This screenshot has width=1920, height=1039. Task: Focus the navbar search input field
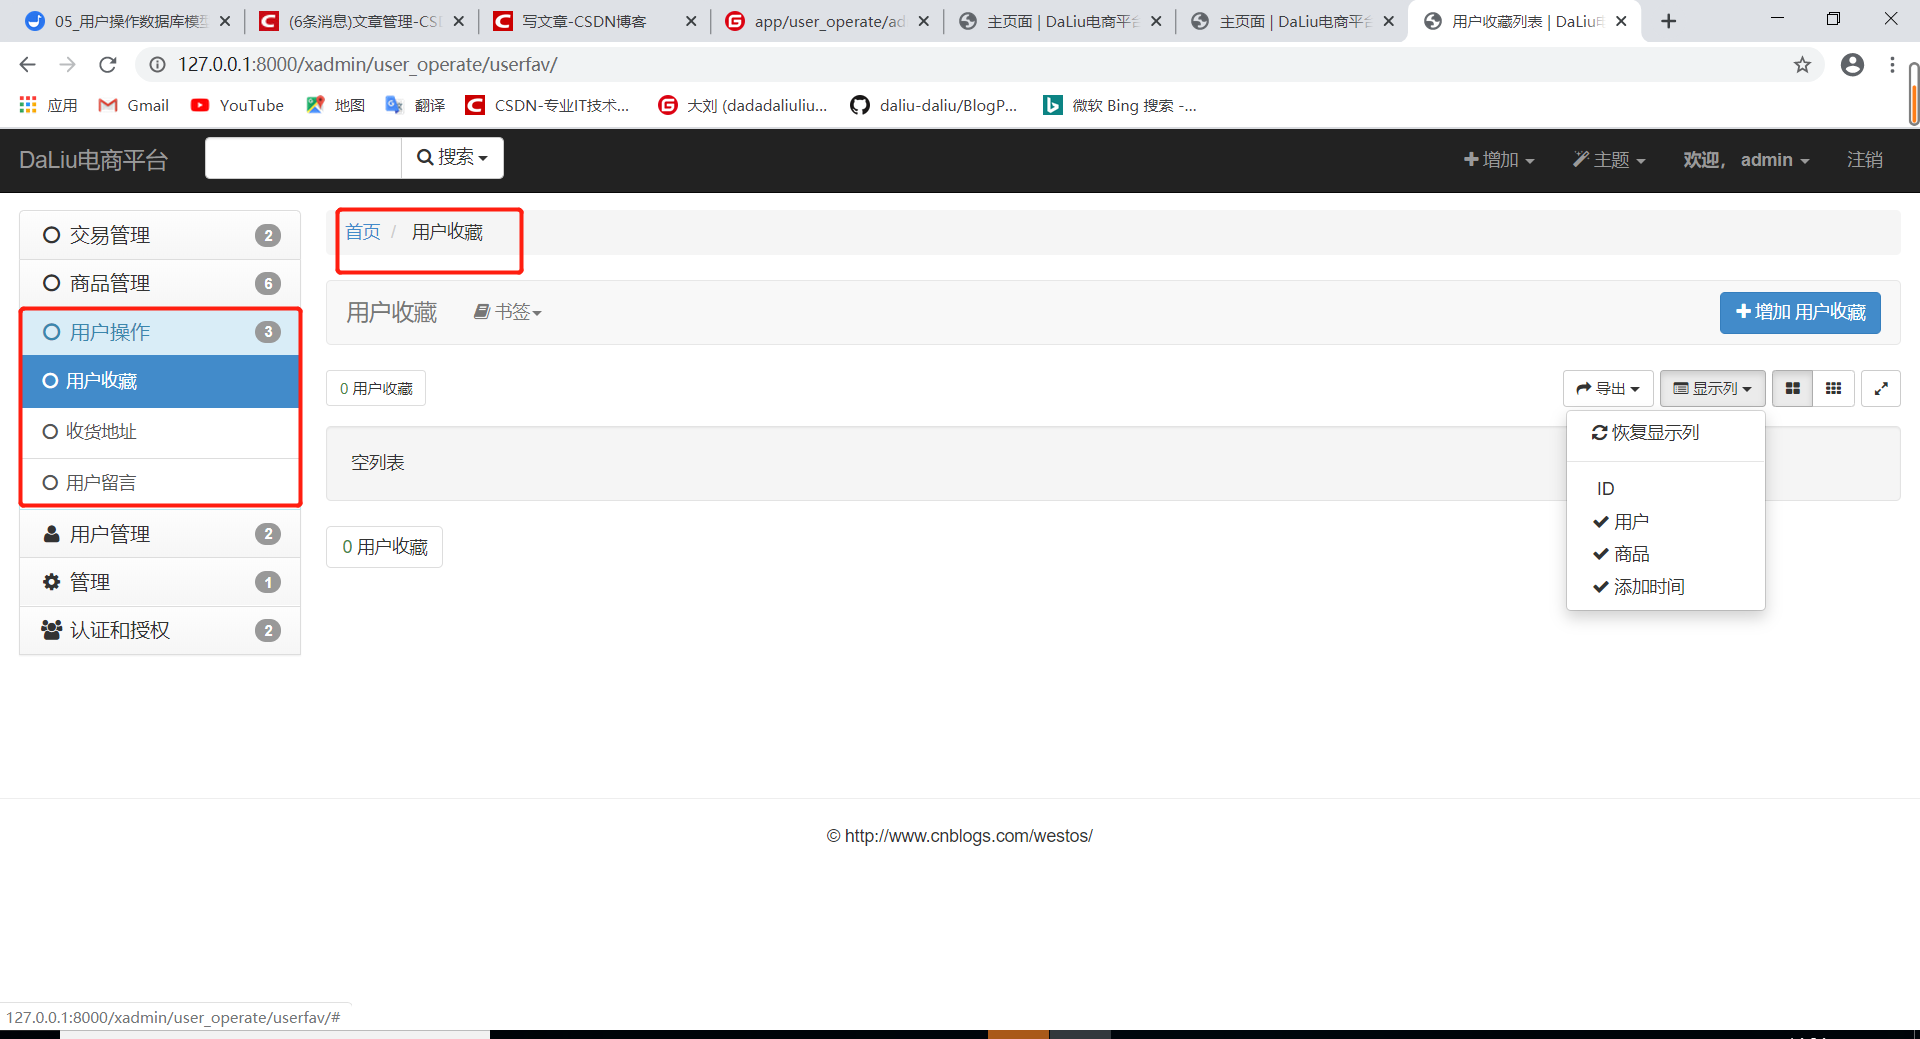coord(303,158)
